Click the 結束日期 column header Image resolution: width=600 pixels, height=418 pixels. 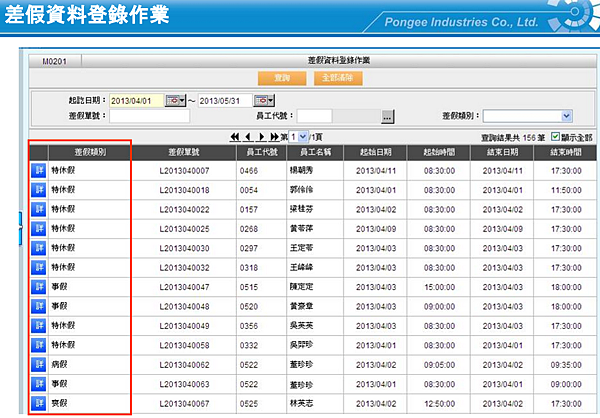(x=502, y=152)
